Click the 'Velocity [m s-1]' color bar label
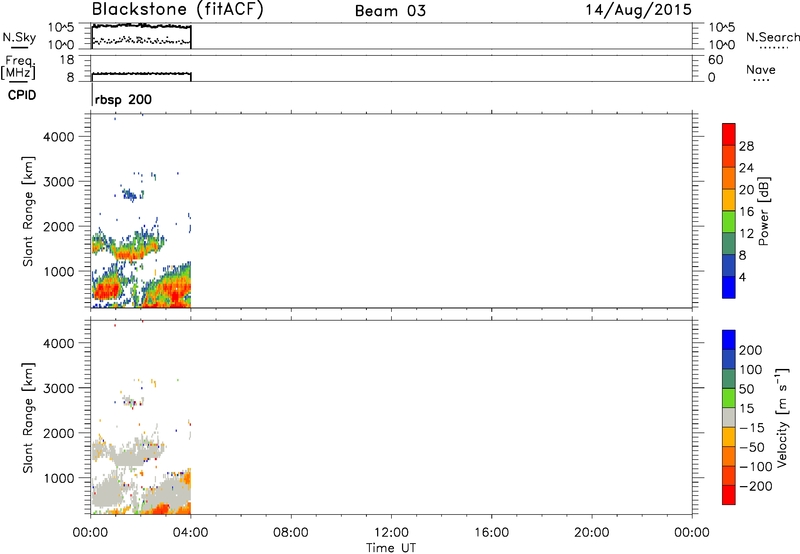The image size is (800, 554). (x=782, y=418)
